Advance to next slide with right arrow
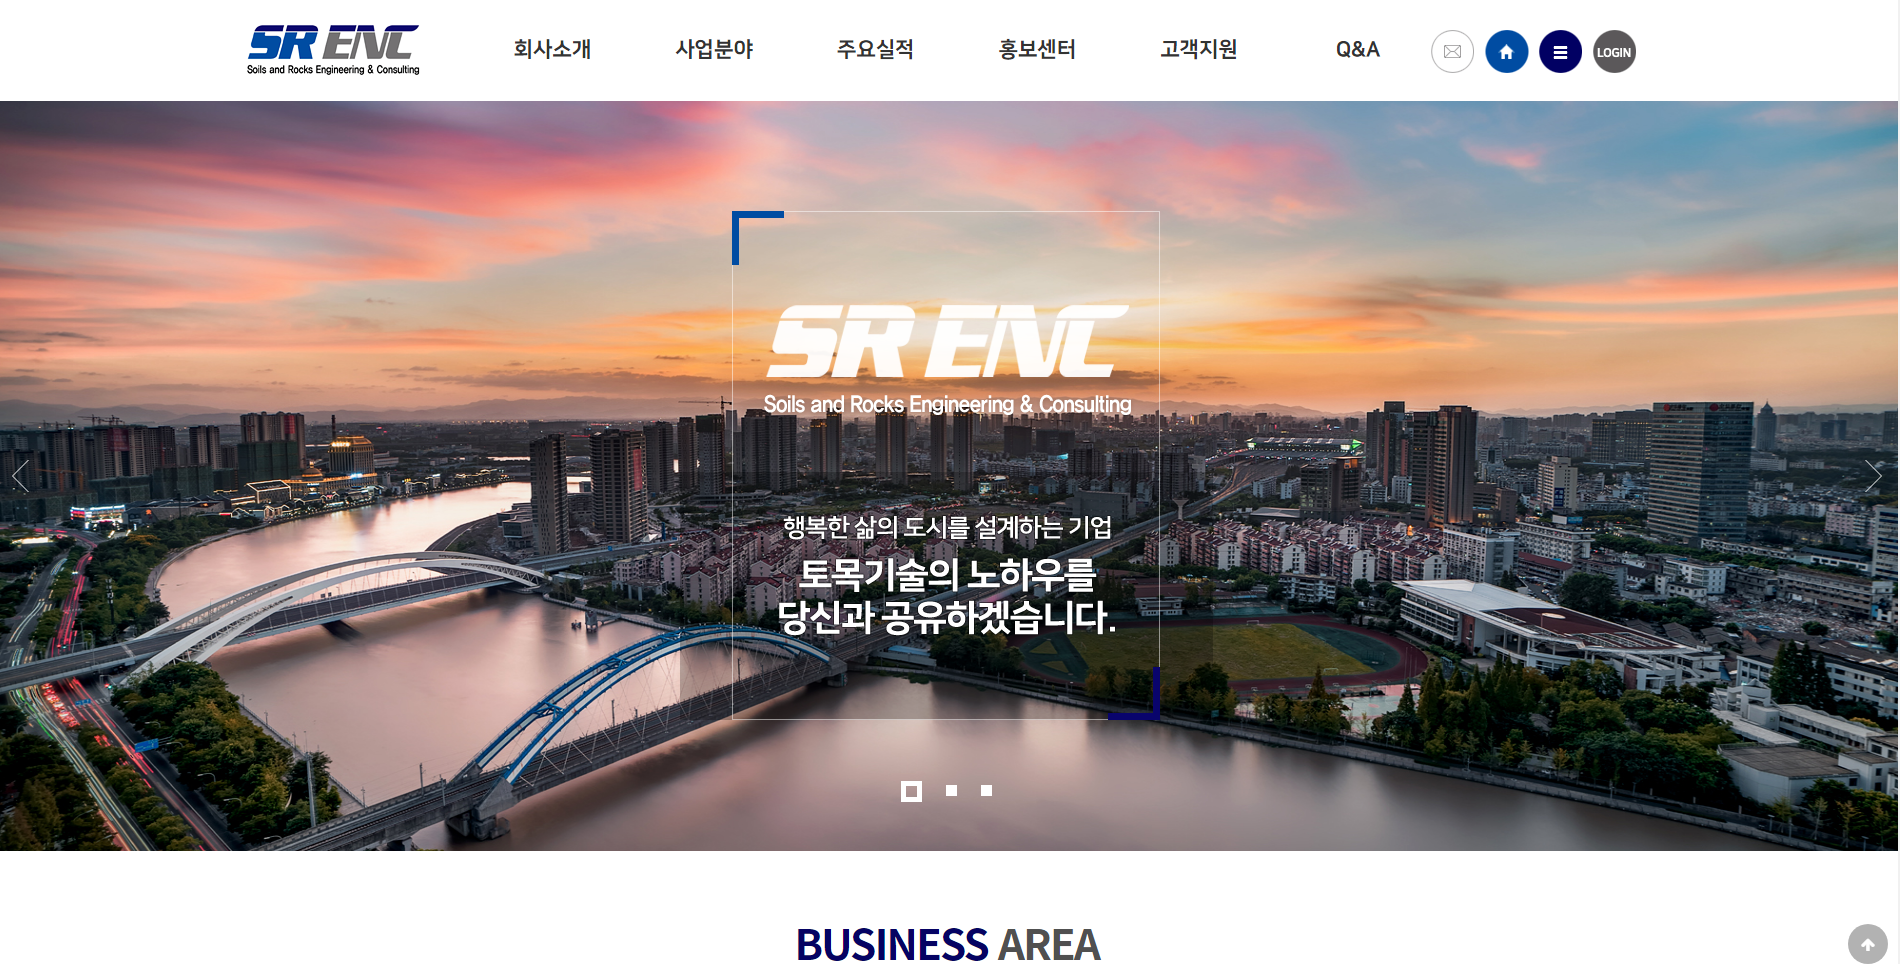This screenshot has width=1900, height=964. tap(1873, 476)
